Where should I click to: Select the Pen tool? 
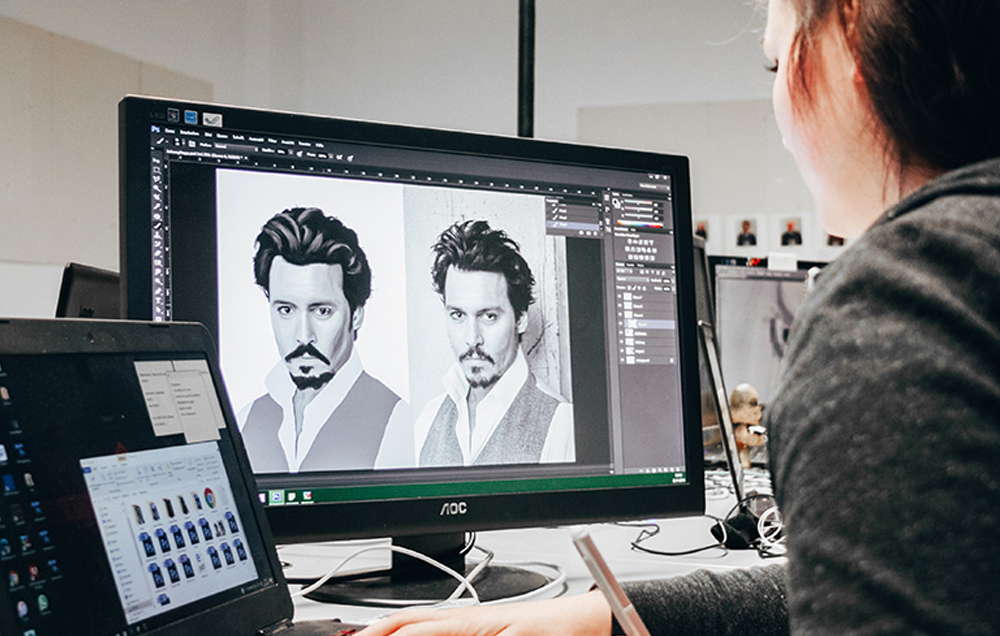coord(157,290)
